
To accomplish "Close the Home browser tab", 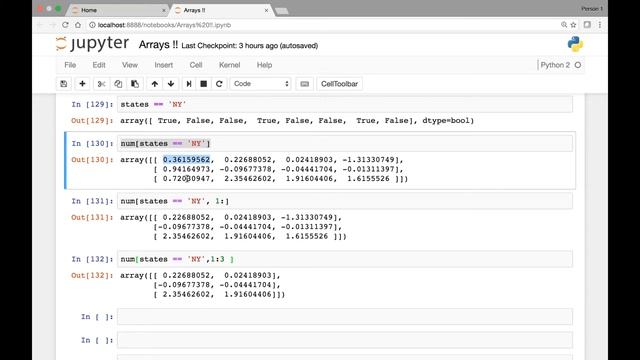I will tap(164, 10).
